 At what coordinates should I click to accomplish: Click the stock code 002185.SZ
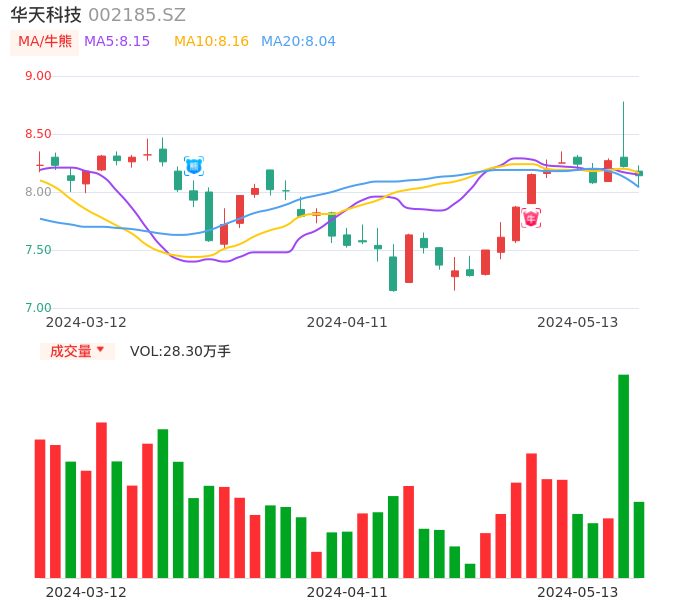tap(137, 15)
